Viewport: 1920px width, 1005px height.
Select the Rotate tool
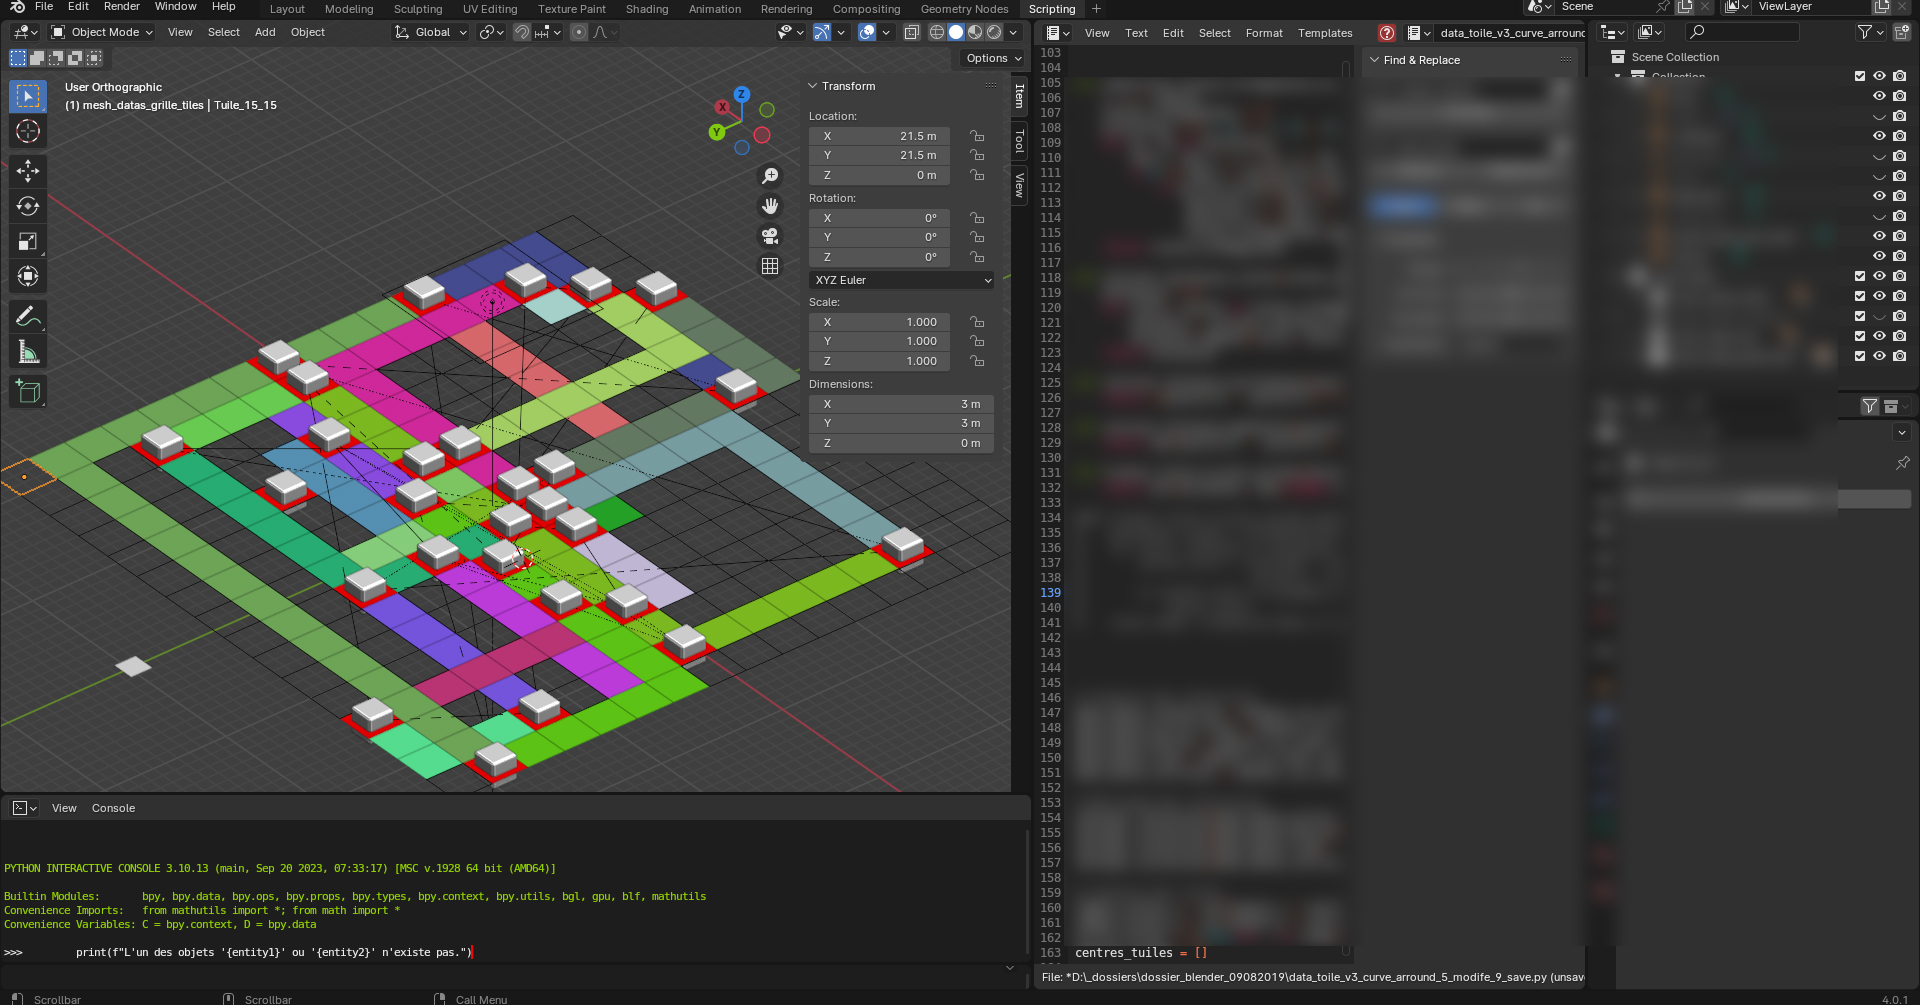(28, 206)
